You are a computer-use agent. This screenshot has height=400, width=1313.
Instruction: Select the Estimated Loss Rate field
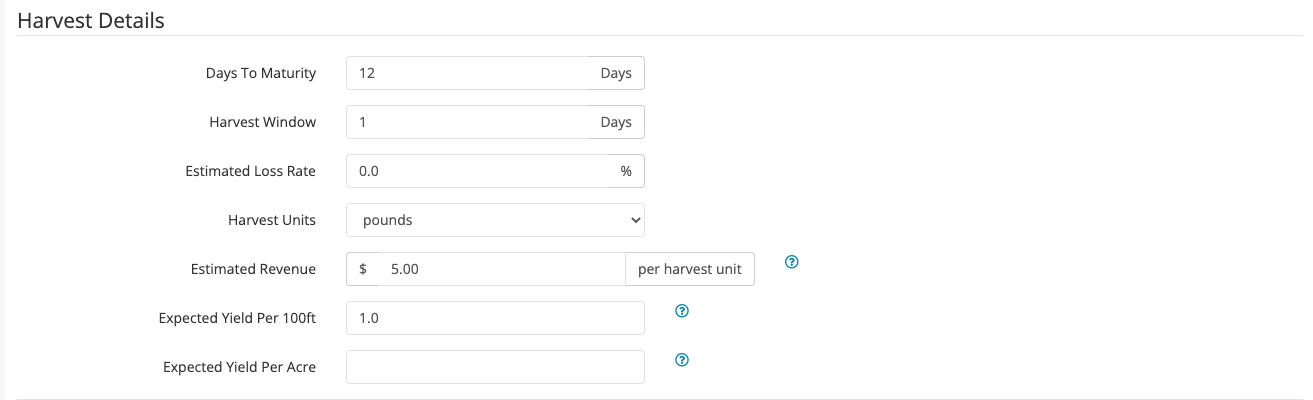click(x=477, y=171)
